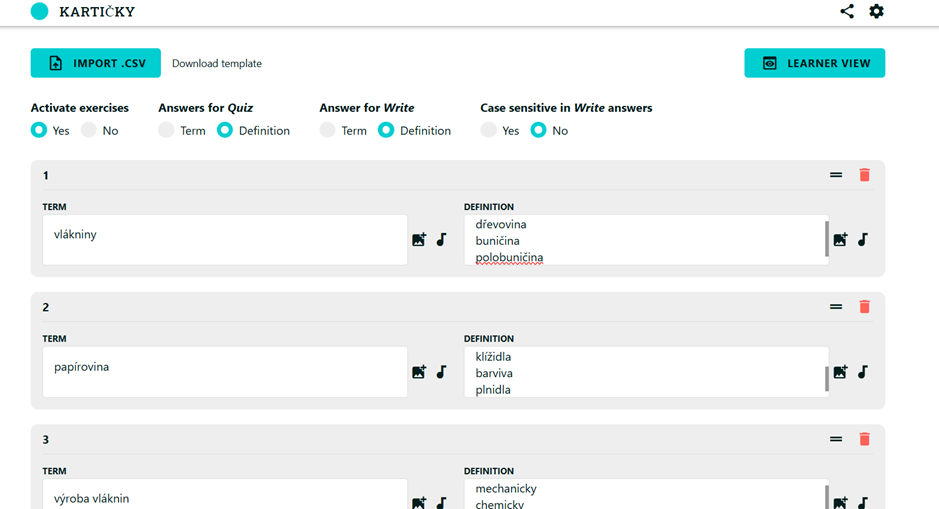This screenshot has width=939, height=509.
Task: Delete card 1 with trash icon
Action: coord(864,175)
